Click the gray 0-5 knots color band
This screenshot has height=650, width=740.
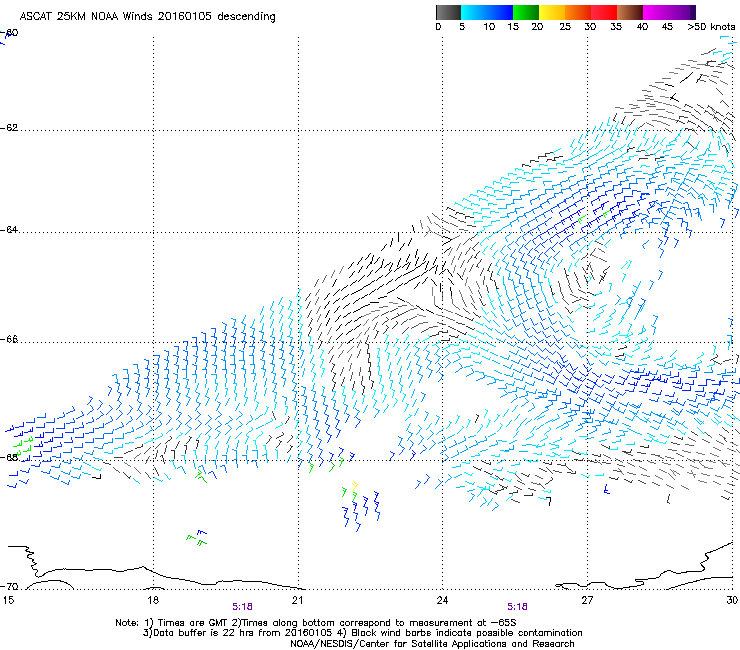(448, 12)
